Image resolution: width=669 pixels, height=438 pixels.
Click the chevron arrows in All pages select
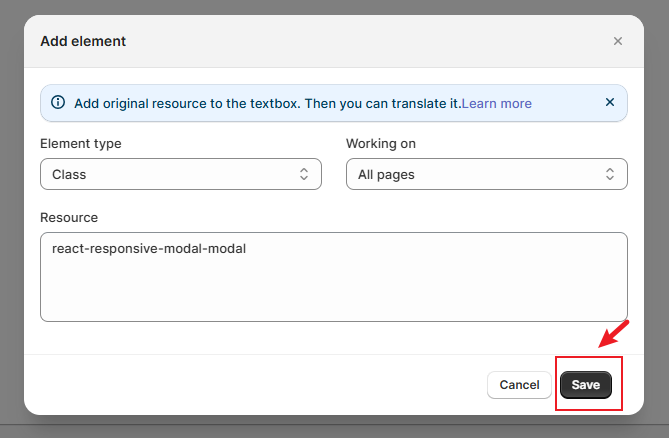pyautogui.click(x=610, y=174)
